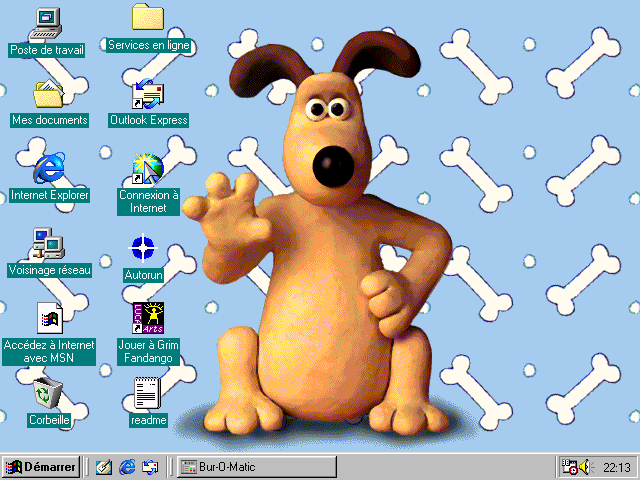Select the Voisinage réseau icon
The image size is (640, 480).
(49, 244)
